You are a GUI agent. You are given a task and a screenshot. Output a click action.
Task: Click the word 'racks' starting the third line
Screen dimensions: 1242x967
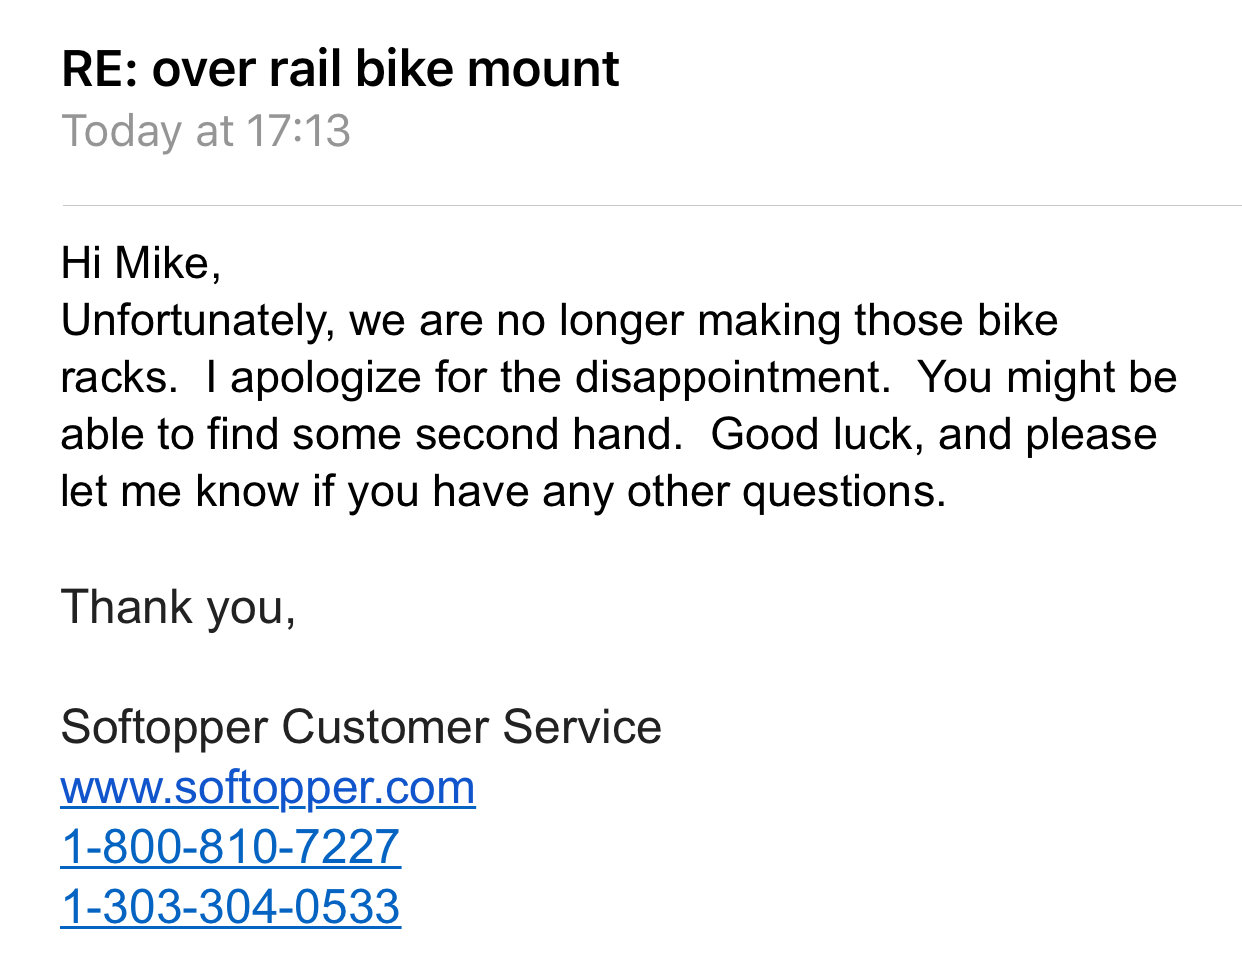(x=114, y=379)
